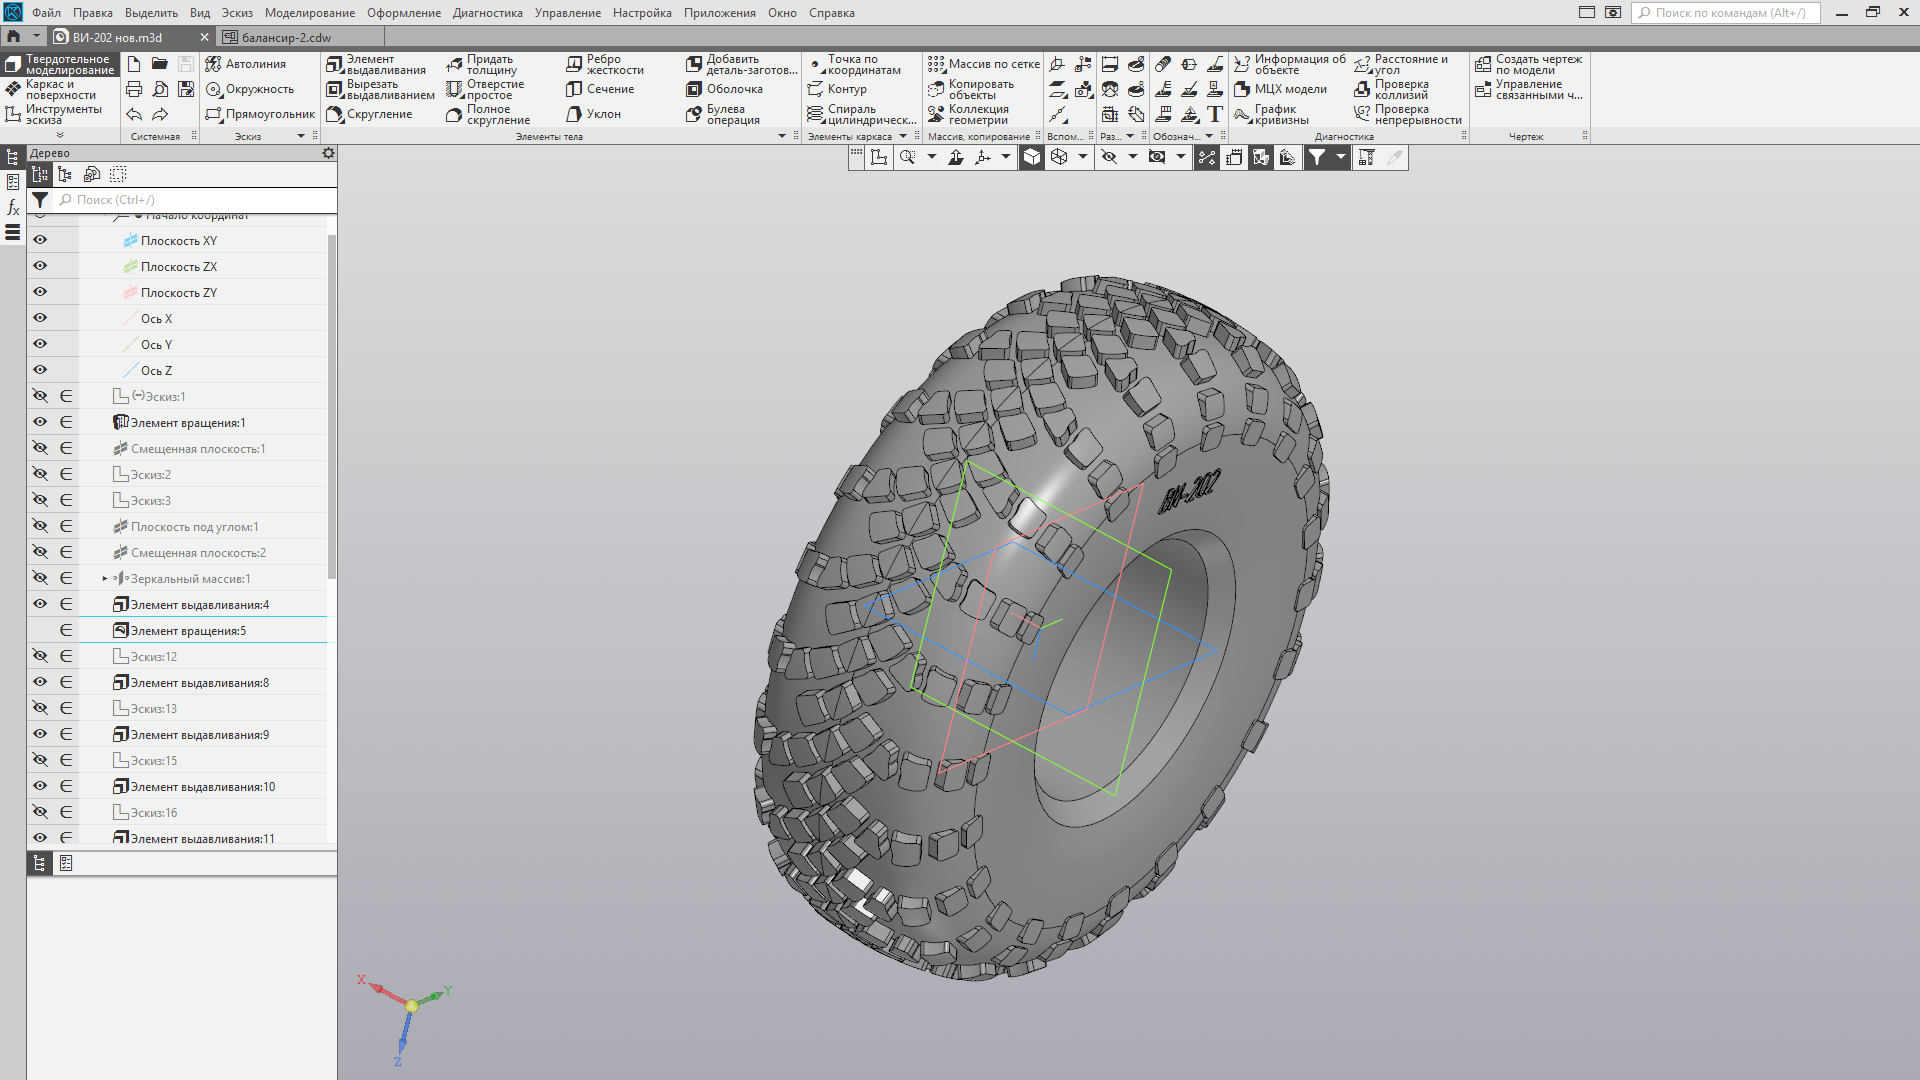1920x1080 pixels.
Task: Select the Cylindrical spiral tool
Action: [861, 114]
